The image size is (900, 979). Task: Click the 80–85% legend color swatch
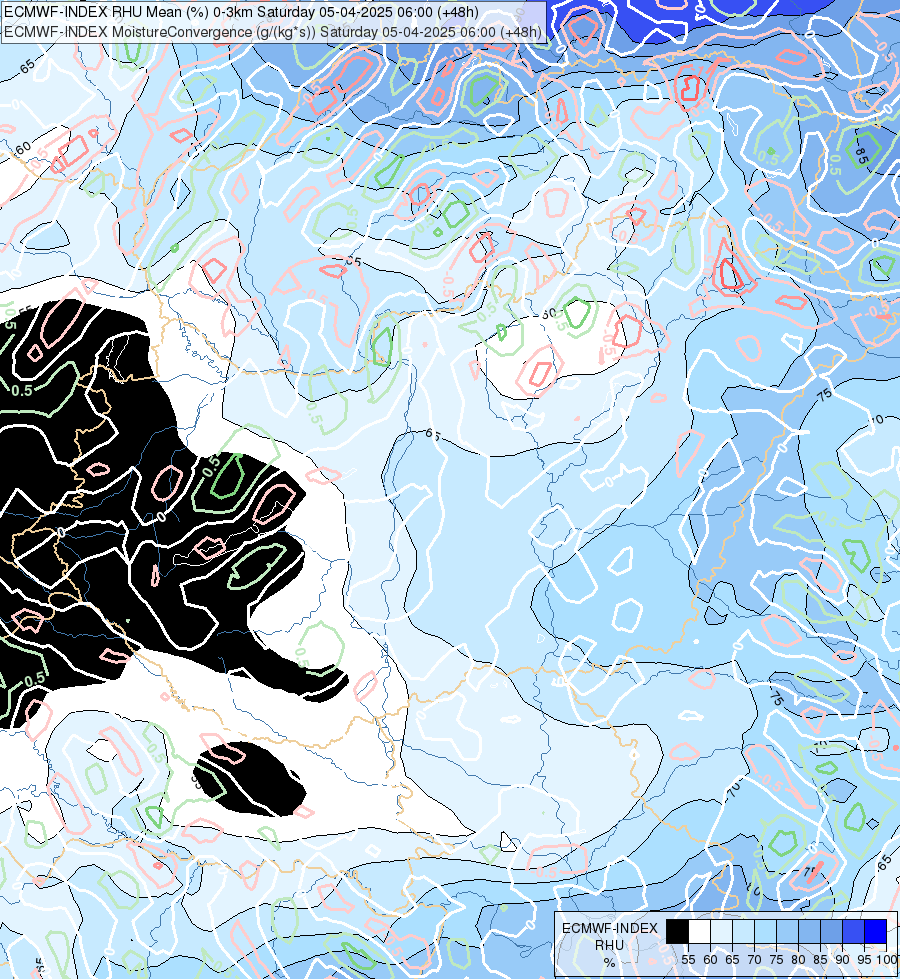[809, 931]
